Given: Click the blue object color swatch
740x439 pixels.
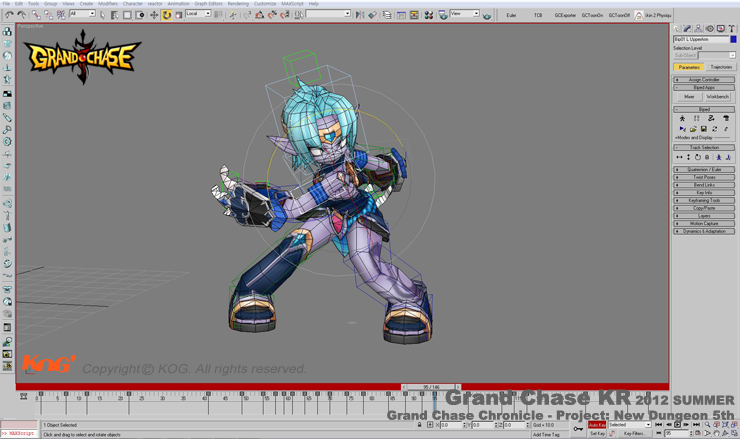Looking at the screenshot, I should click(x=732, y=39).
